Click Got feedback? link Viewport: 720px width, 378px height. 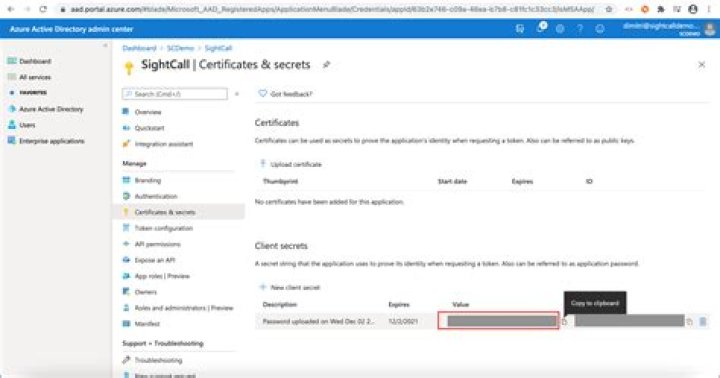285,94
